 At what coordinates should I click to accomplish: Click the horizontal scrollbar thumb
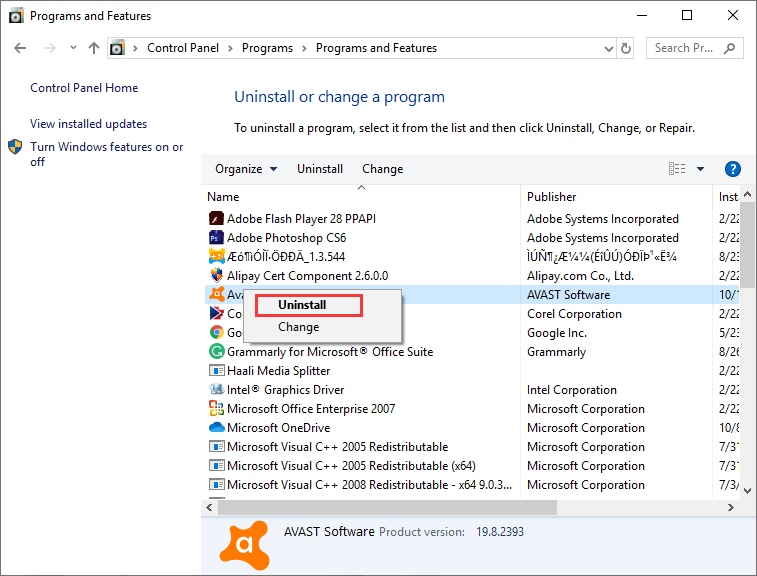(387, 507)
